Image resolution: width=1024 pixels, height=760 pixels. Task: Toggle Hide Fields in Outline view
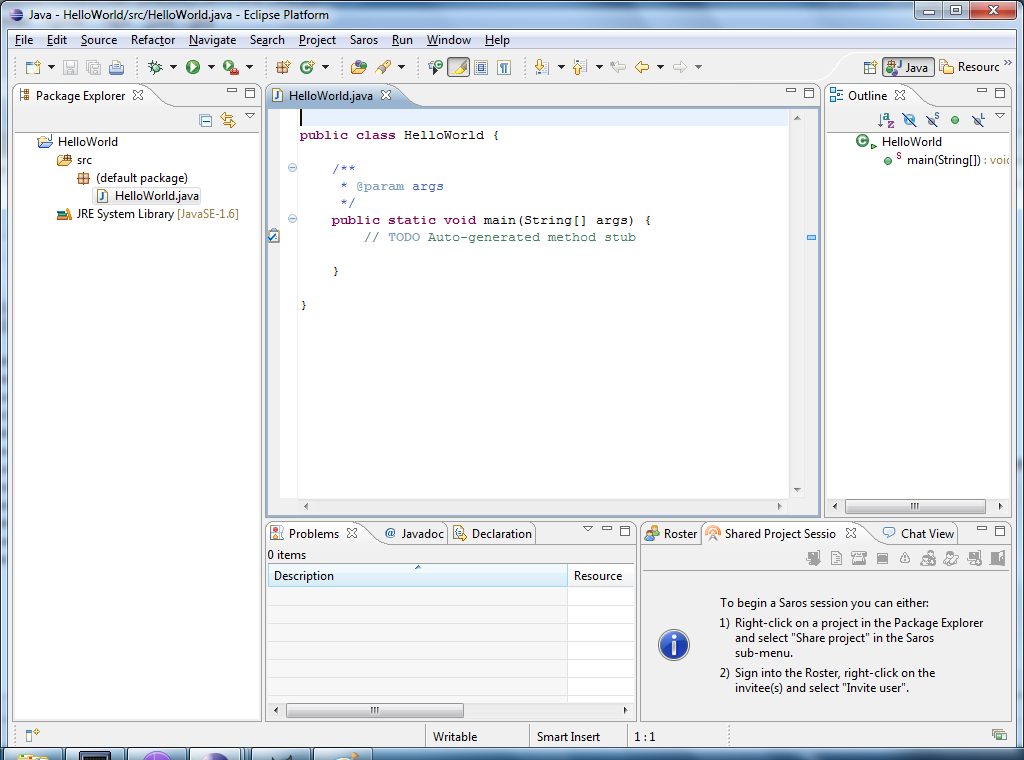tap(909, 120)
